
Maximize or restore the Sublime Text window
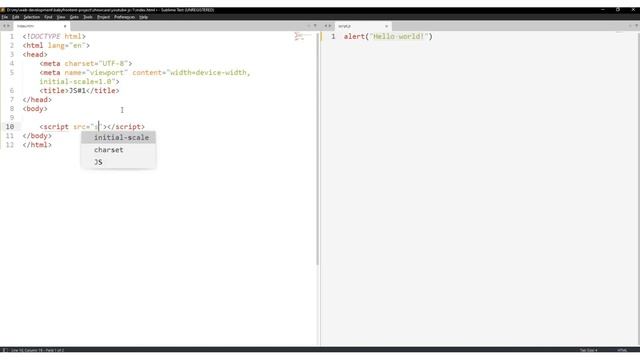click(x=618, y=10)
